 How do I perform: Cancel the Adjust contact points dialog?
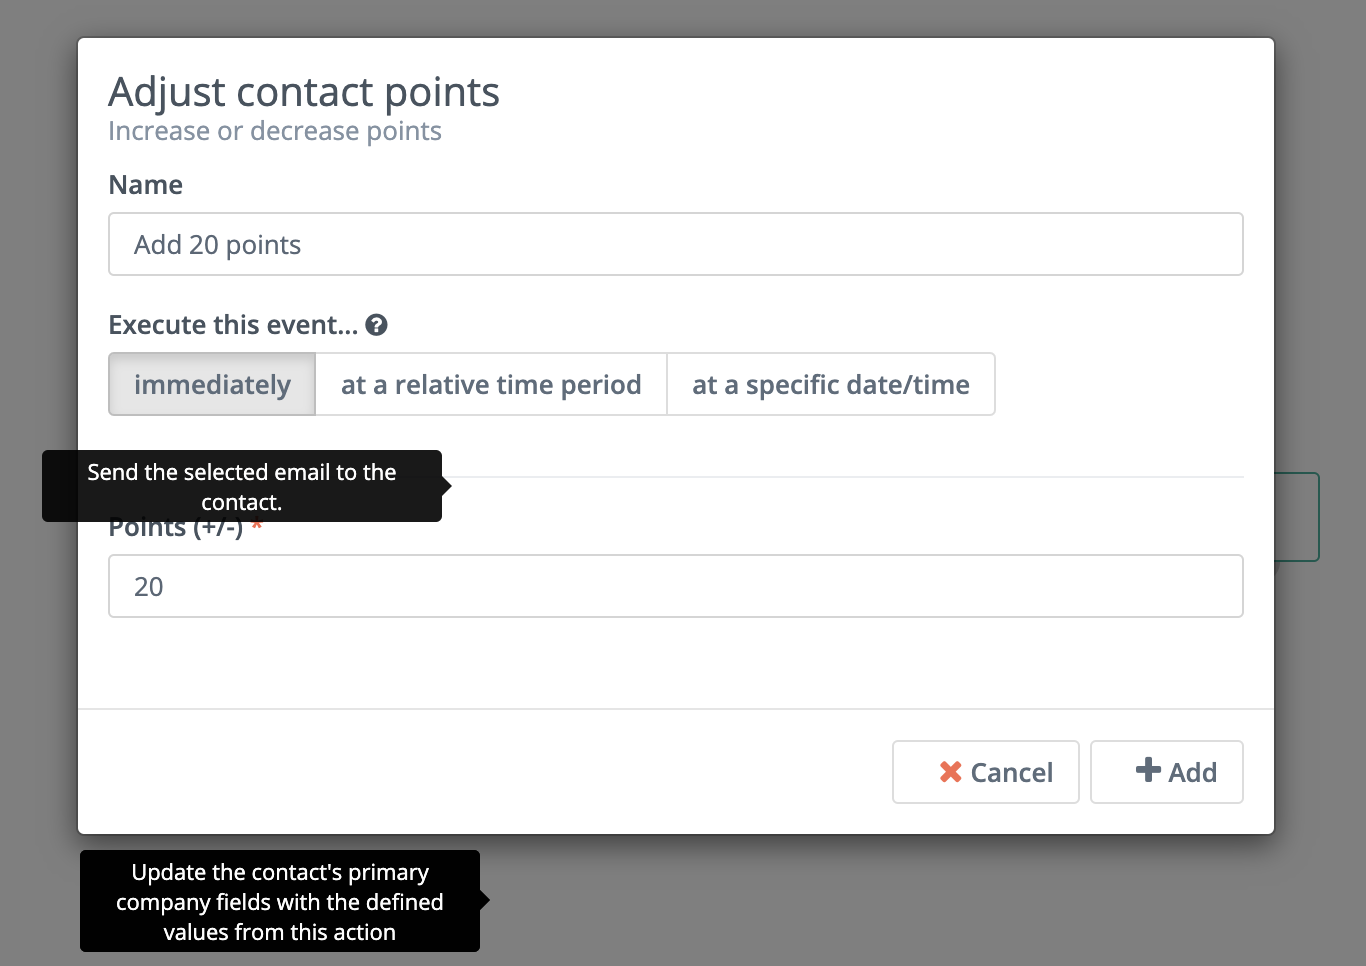[x=986, y=772]
